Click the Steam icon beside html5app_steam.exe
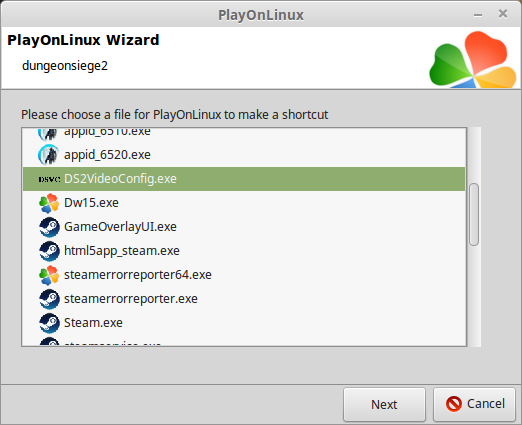522x425 pixels. coord(49,251)
